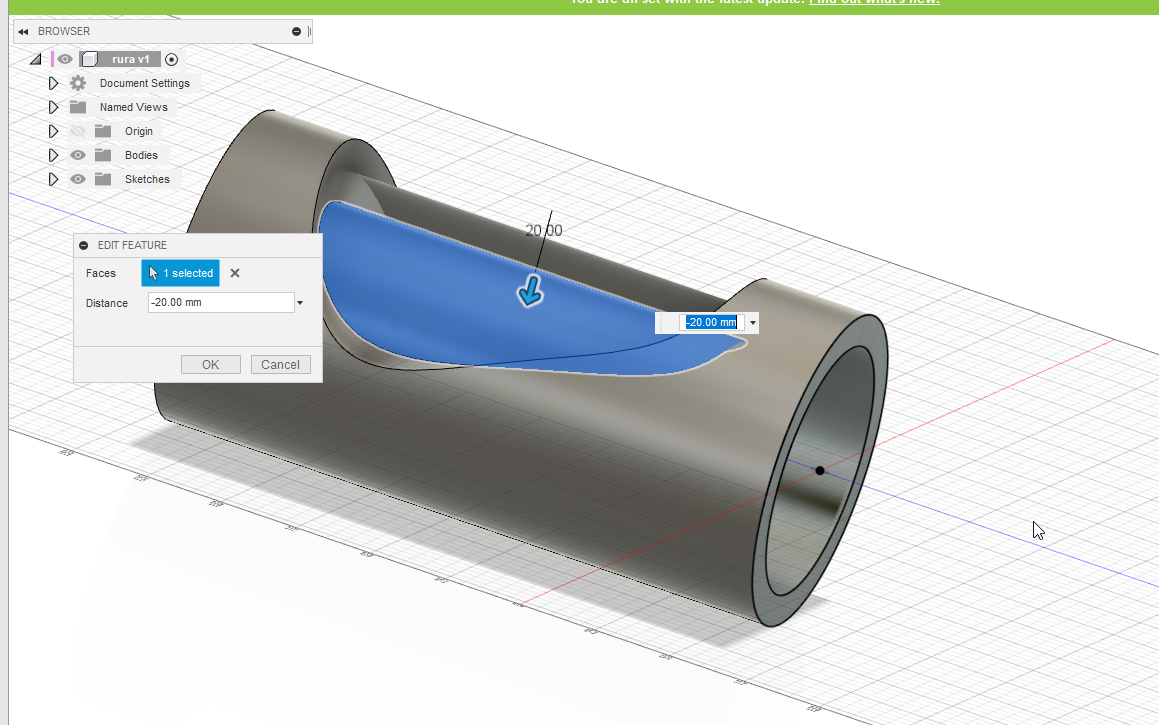Click the black origin point in the tube

point(820,471)
